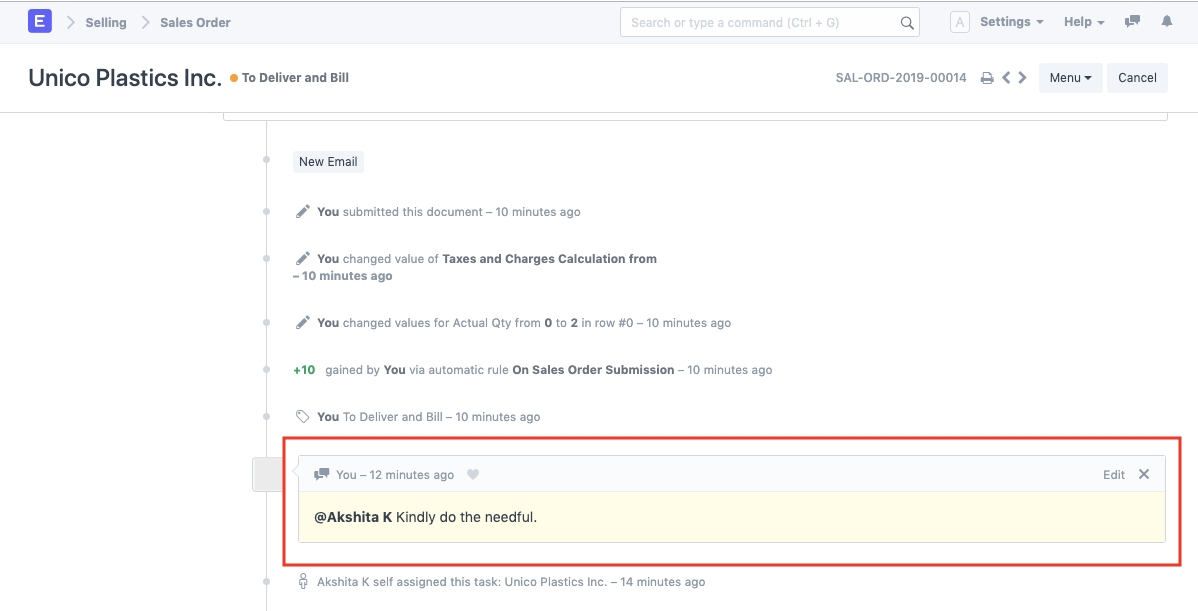Like the comment with heart icon

[473, 475]
